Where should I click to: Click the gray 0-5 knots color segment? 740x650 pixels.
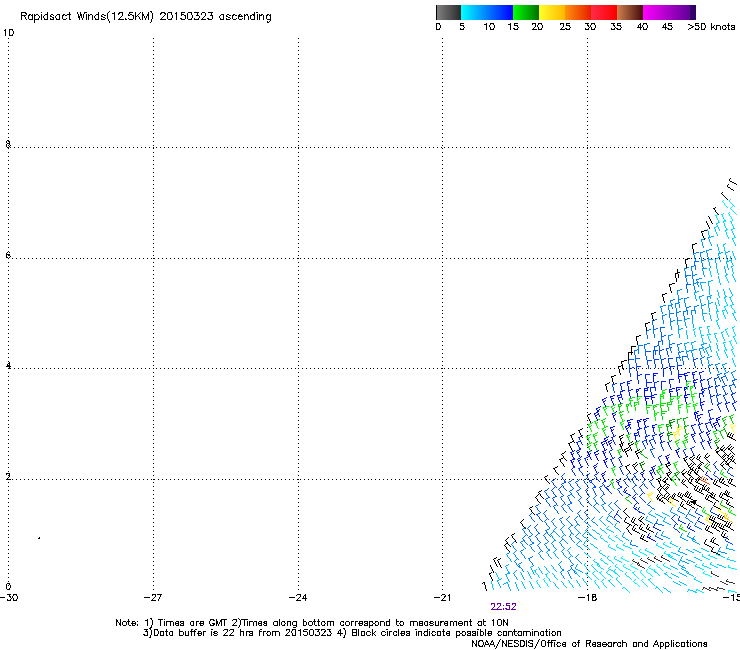(x=448, y=12)
